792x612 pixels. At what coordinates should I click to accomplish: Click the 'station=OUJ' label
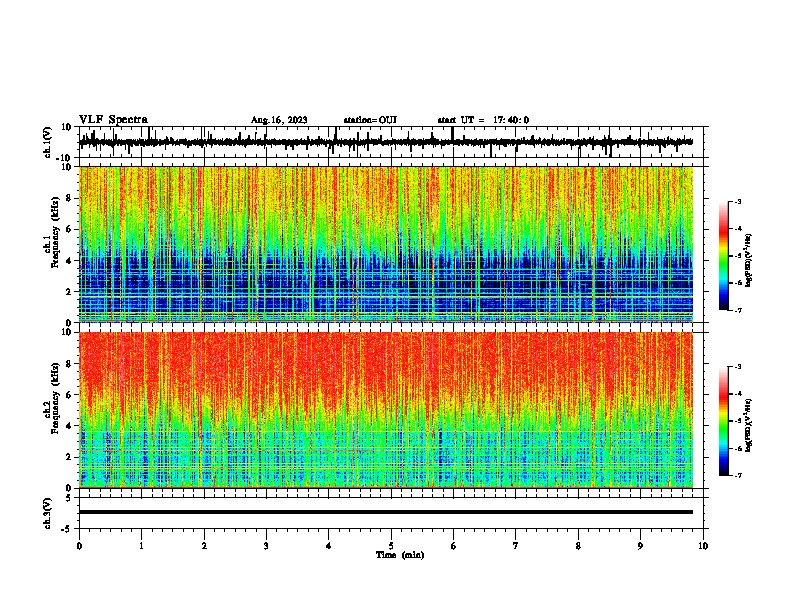pos(370,120)
